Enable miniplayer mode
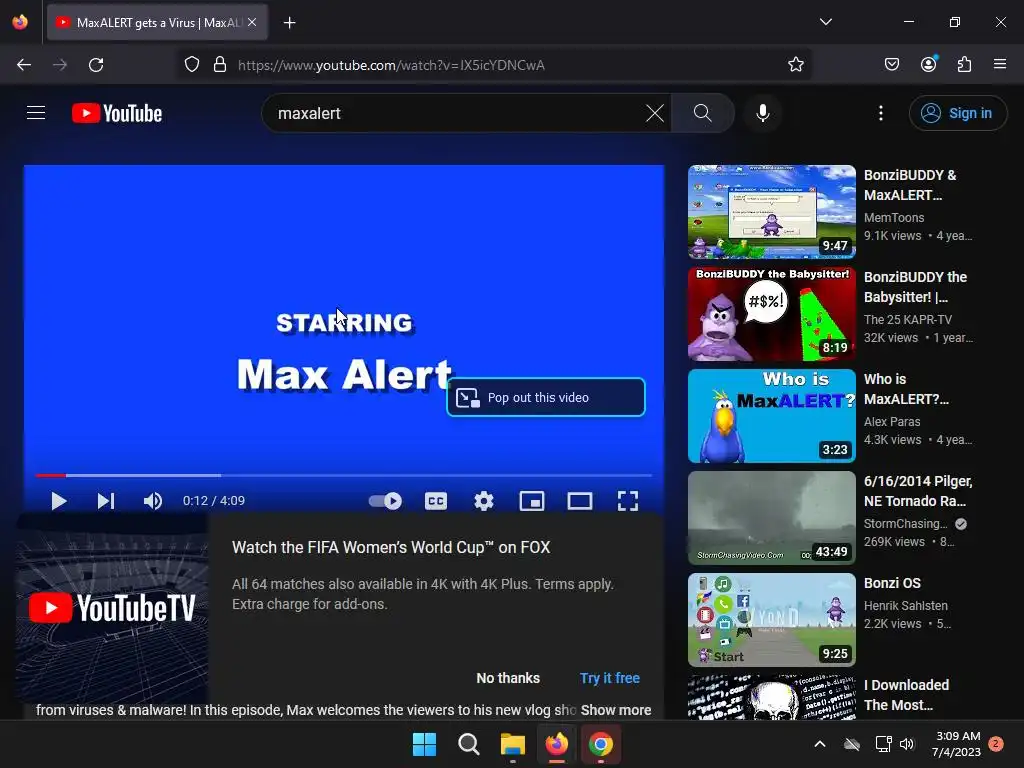The height and width of the screenshot is (768, 1024). tap(532, 501)
